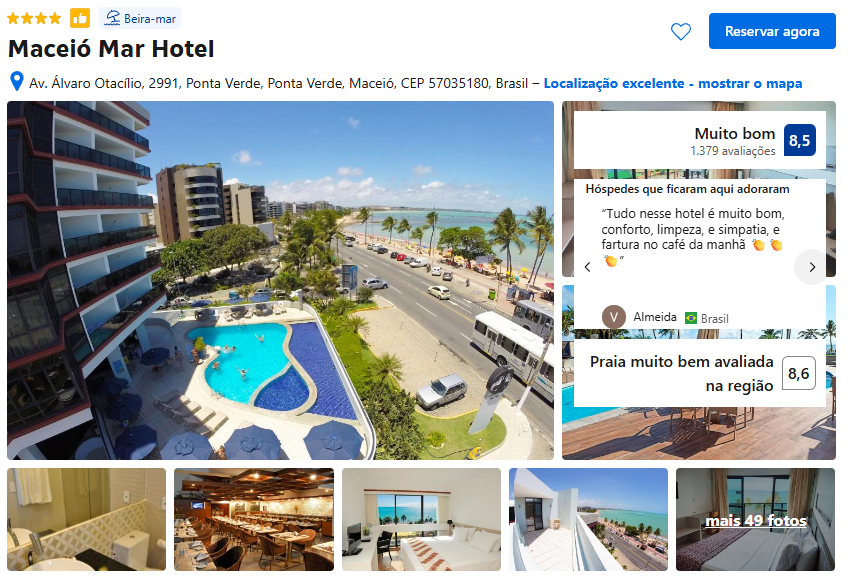The image size is (848, 583).
Task: Click the 8,6 beach rating badge
Action: [x=798, y=374]
